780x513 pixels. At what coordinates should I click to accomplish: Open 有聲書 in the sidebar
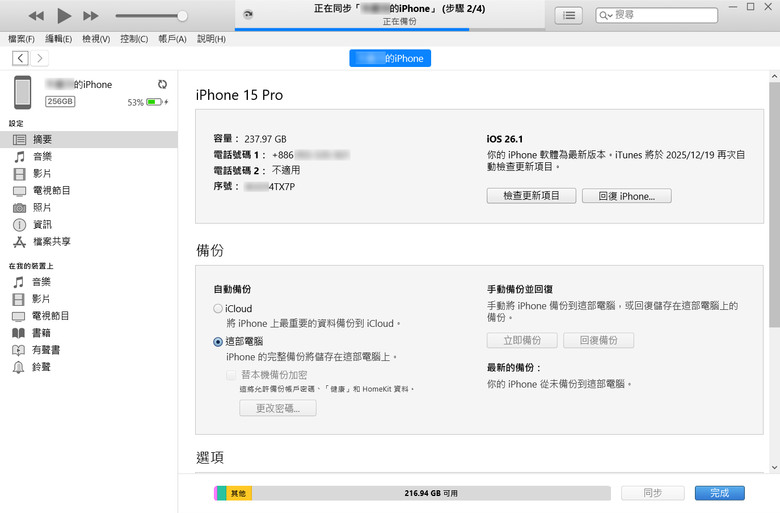point(89,350)
